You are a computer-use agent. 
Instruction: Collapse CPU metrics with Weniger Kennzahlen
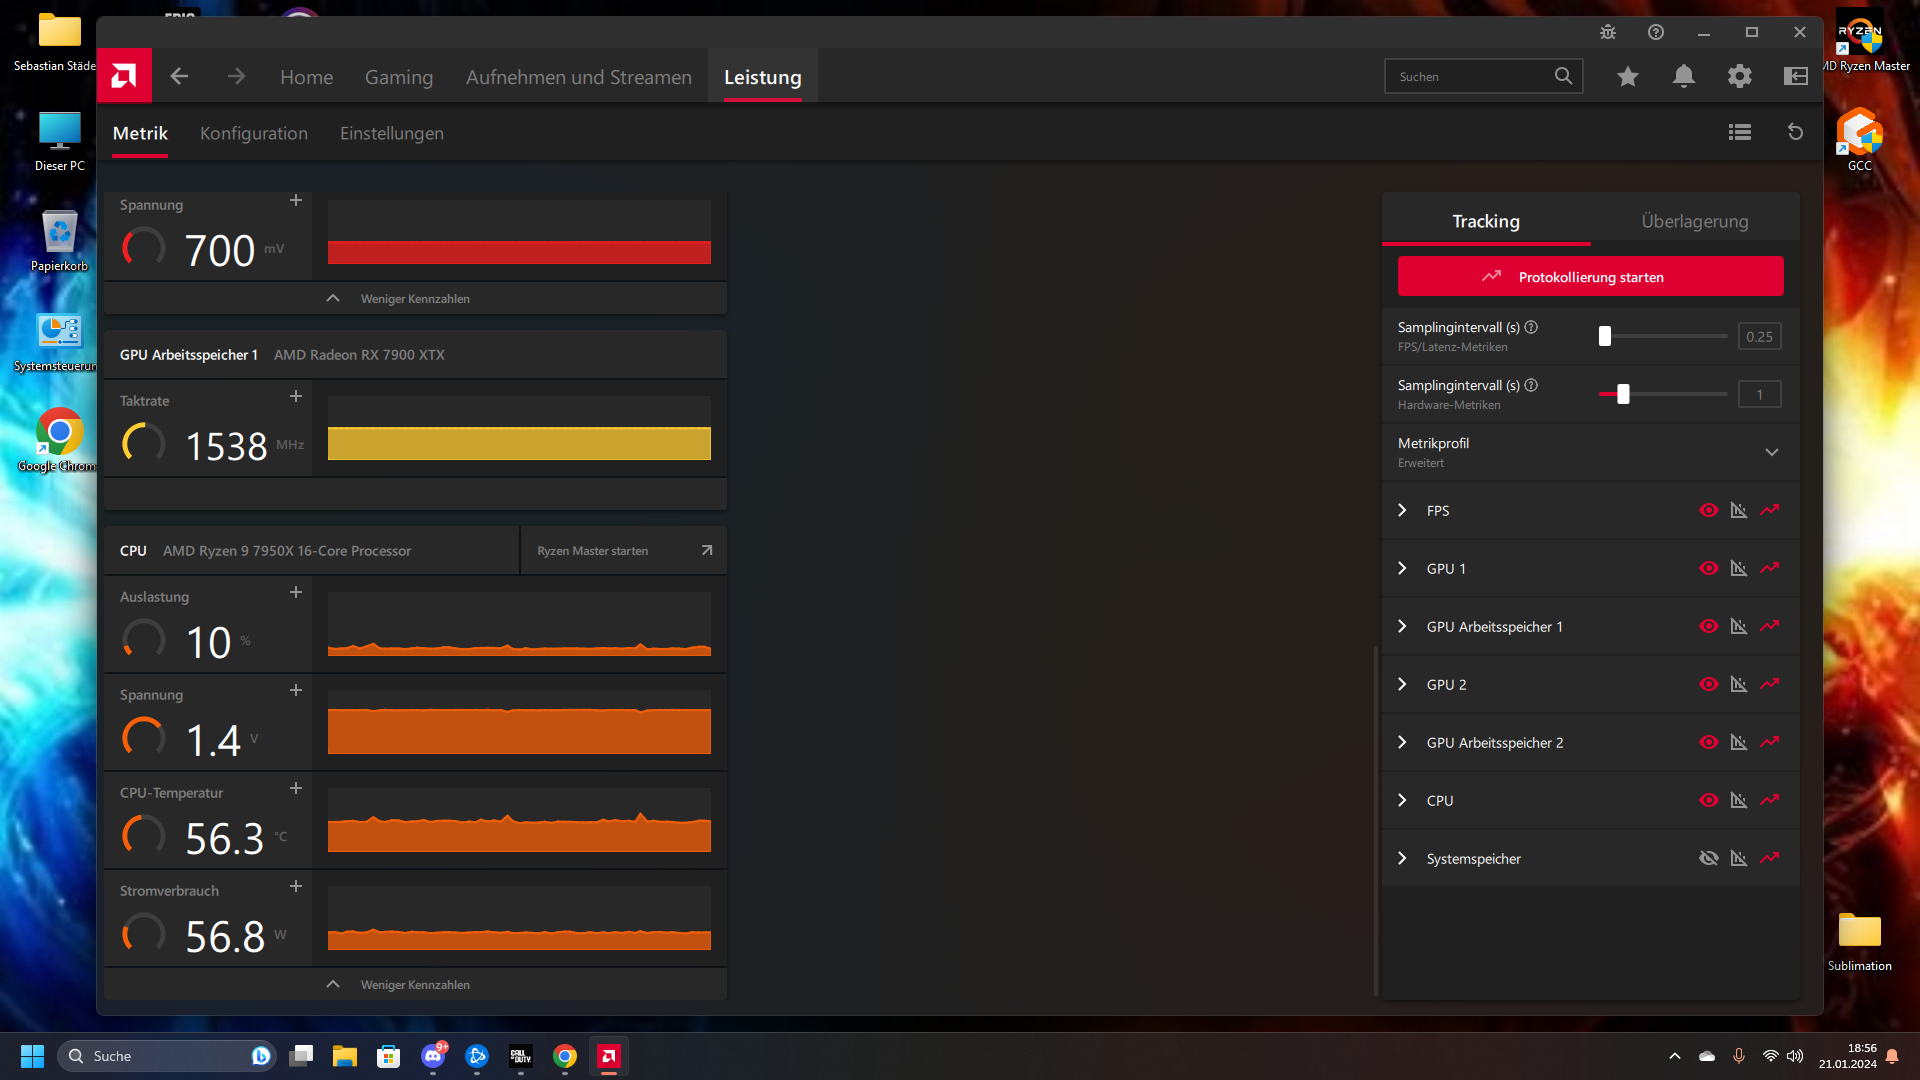[415, 984]
